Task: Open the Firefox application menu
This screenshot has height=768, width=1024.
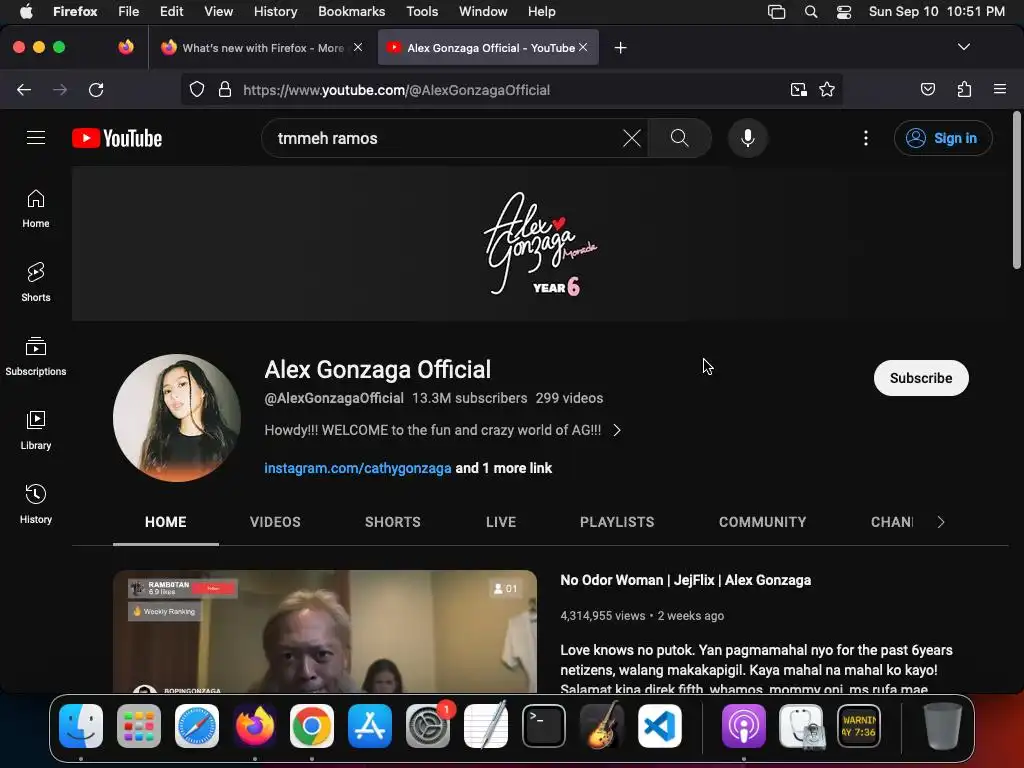Action: coord(1000,89)
